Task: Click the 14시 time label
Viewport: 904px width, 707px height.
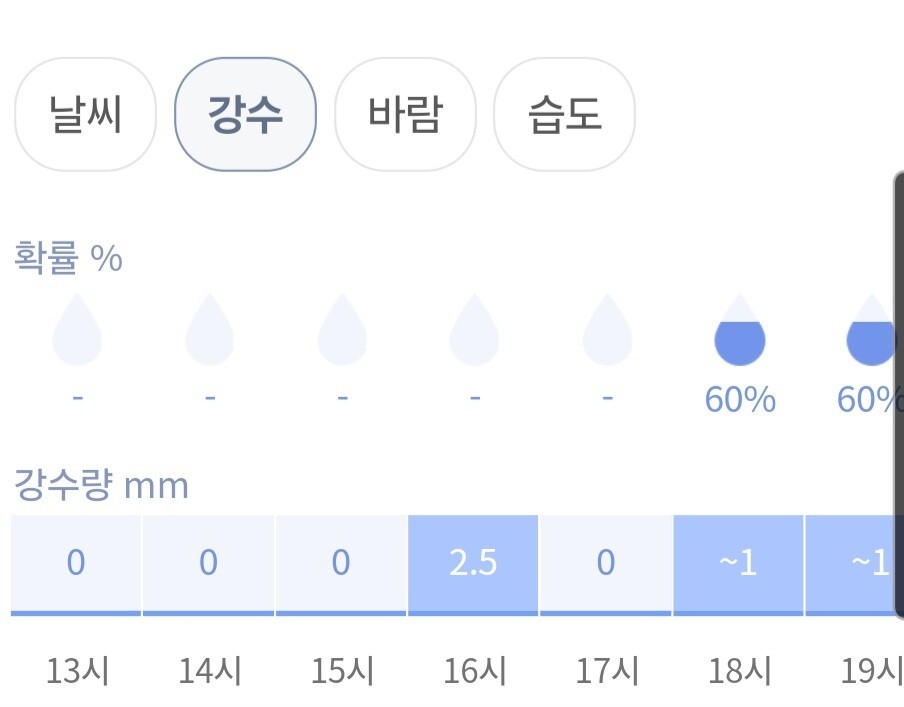Action: pos(209,671)
